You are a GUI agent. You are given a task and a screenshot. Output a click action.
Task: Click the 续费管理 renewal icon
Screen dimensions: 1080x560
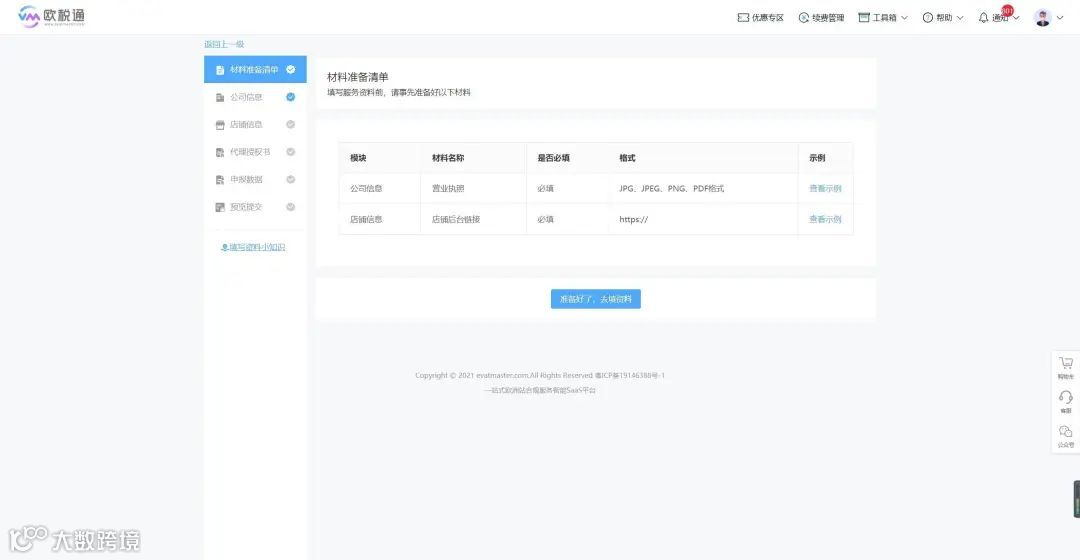point(803,17)
